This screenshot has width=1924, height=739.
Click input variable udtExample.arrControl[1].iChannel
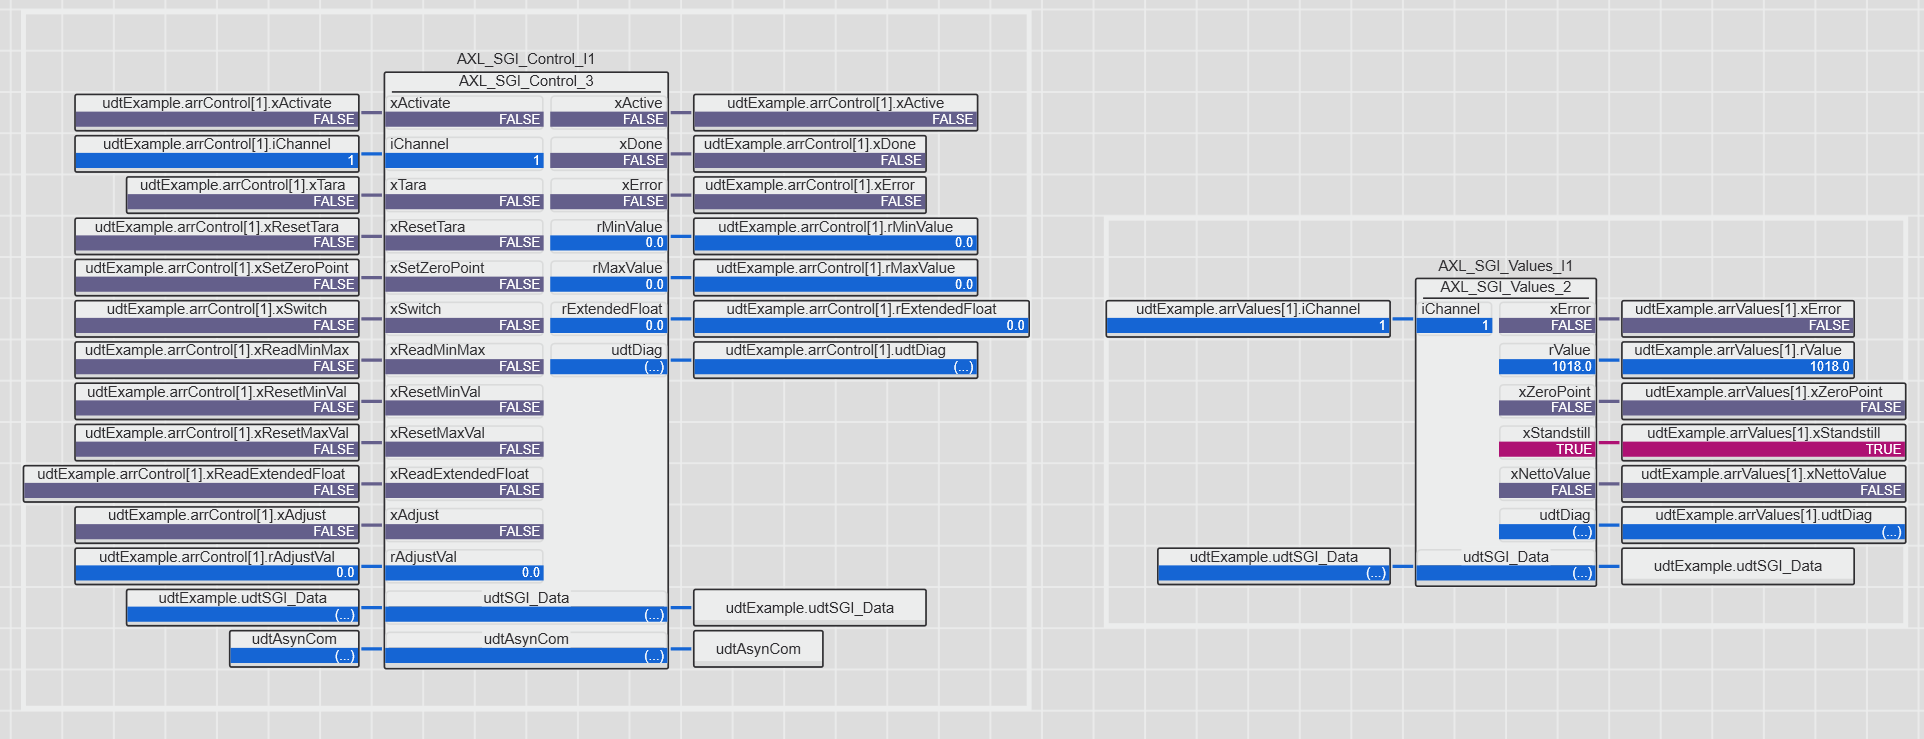point(217,153)
